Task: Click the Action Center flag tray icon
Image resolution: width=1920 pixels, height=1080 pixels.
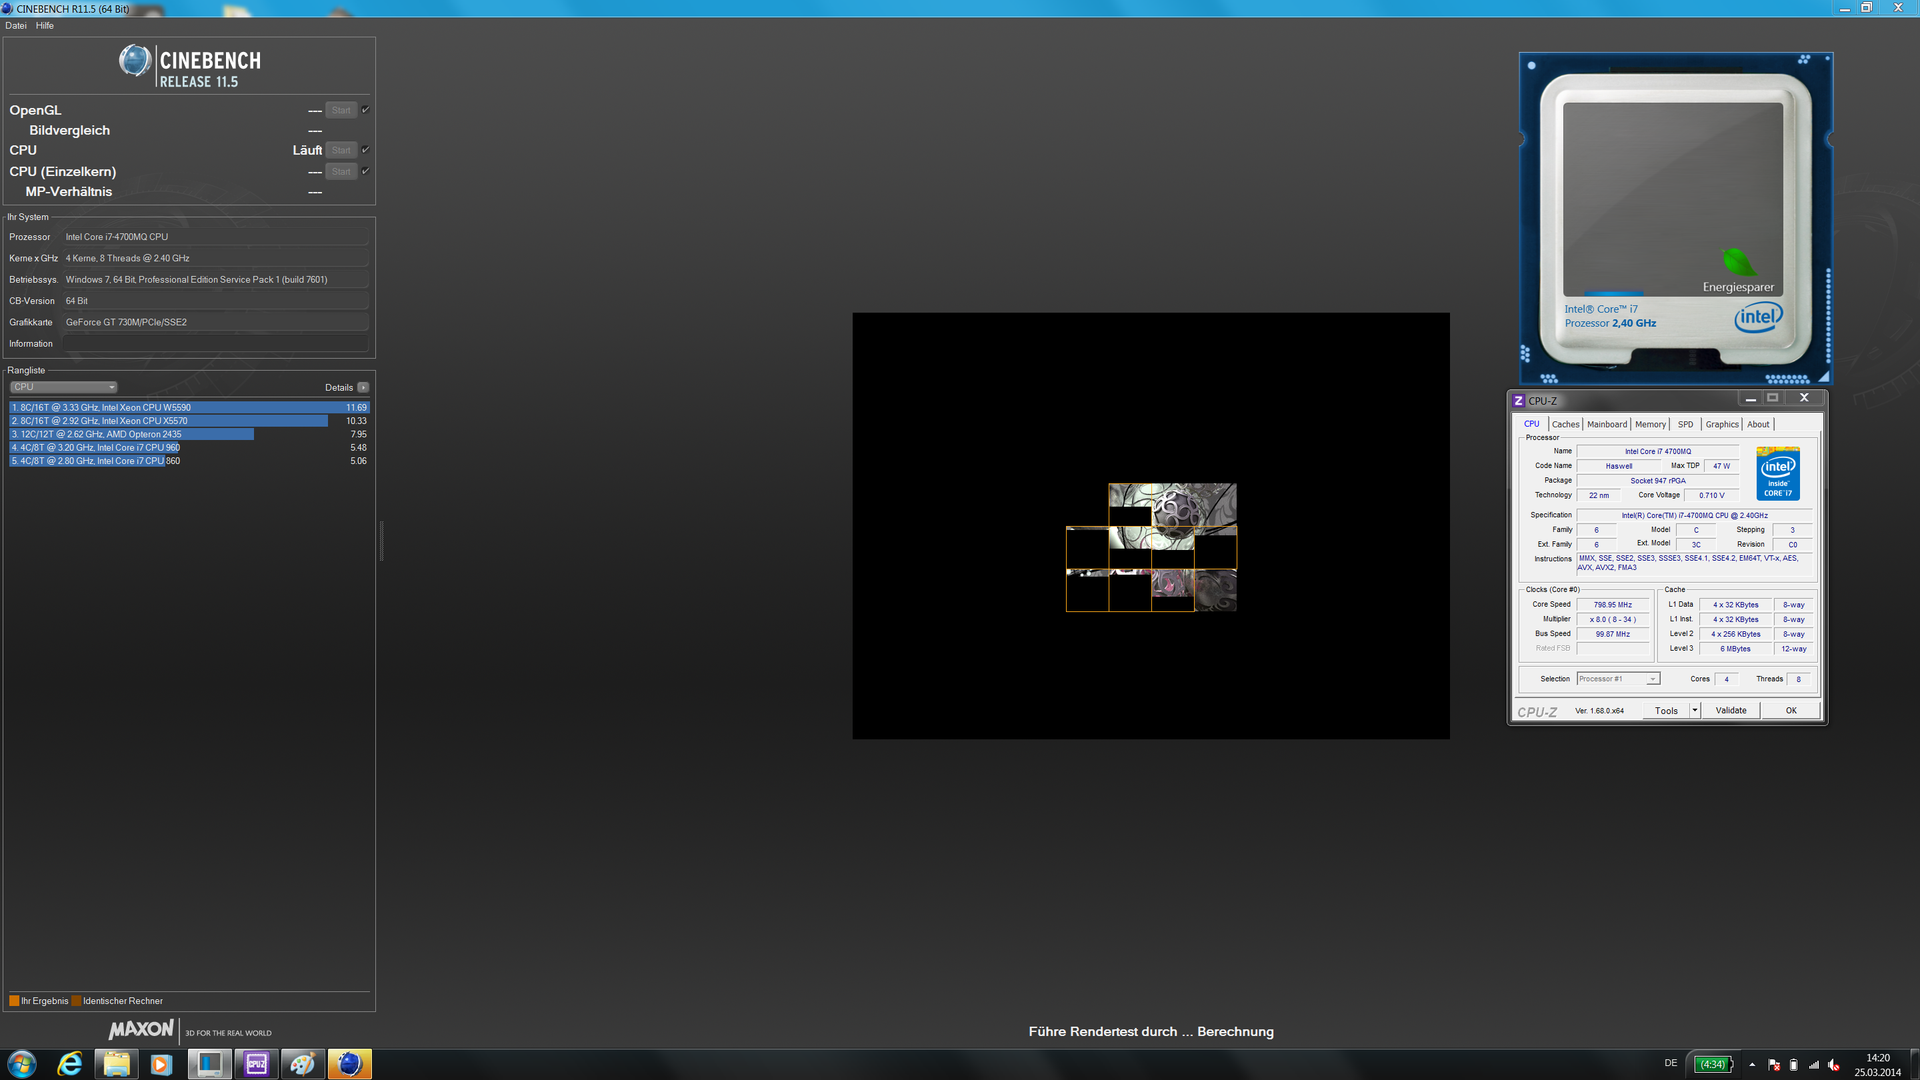Action: click(x=1774, y=1065)
